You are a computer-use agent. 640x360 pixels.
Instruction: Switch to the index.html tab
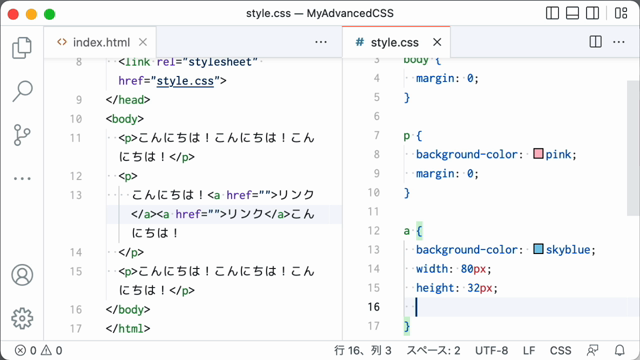pyautogui.click(x=100, y=42)
